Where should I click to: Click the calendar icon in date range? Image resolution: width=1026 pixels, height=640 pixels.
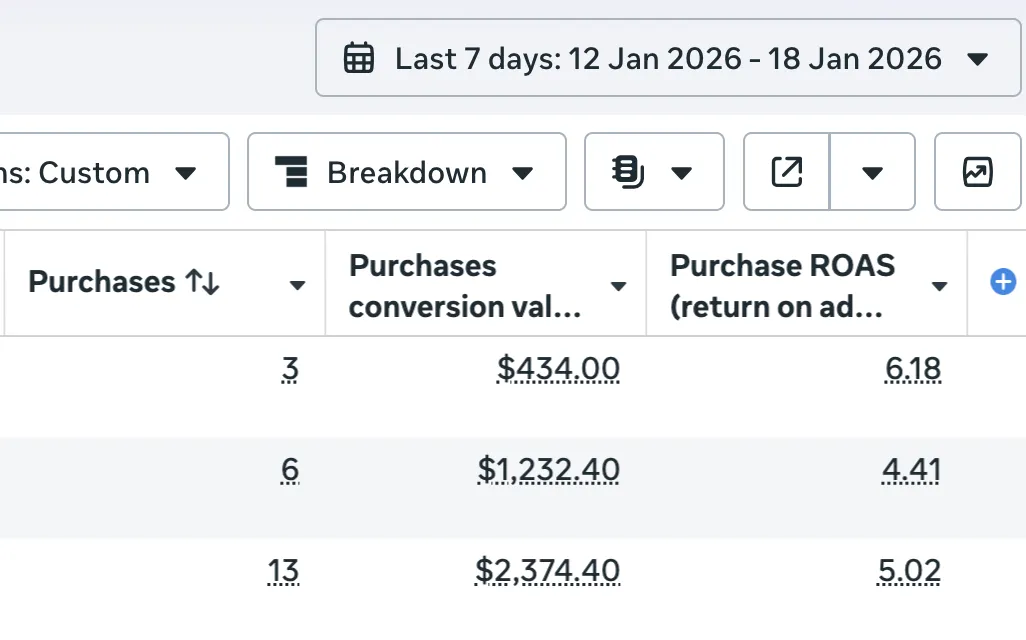tap(359, 58)
